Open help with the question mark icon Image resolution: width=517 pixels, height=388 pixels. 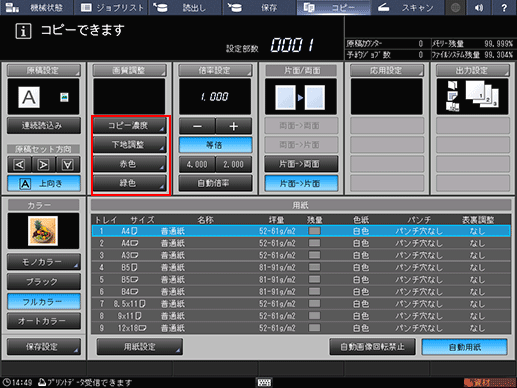pos(504,7)
